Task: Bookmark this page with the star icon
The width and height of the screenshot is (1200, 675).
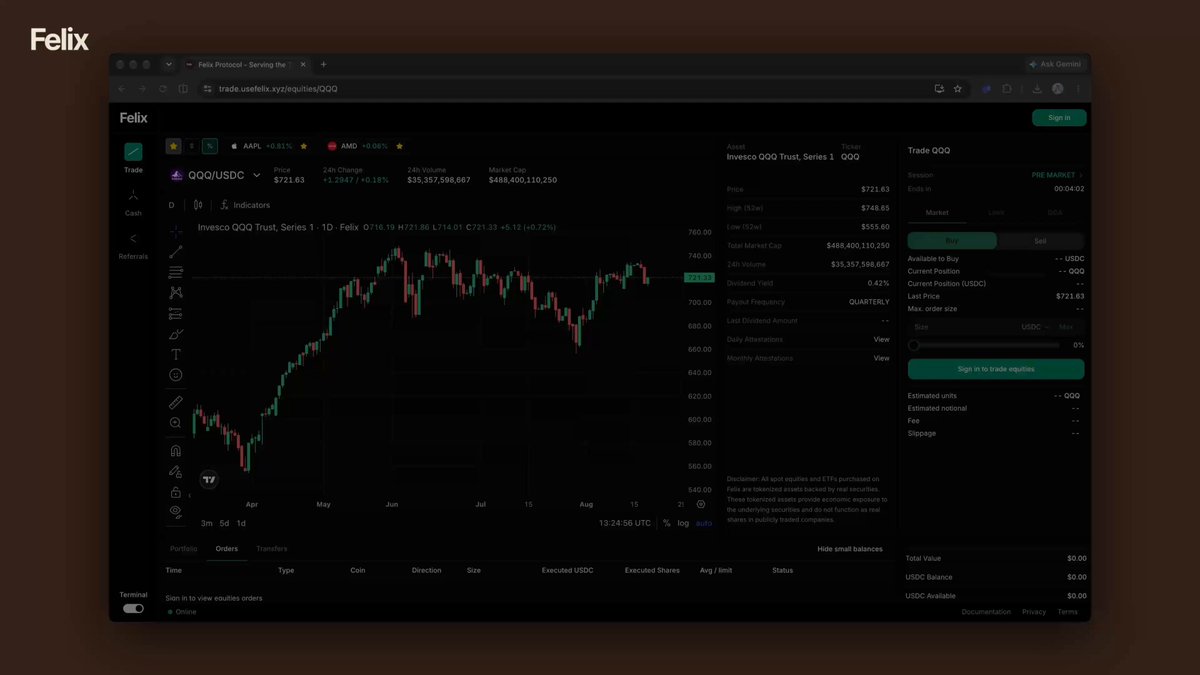Action: [x=957, y=89]
